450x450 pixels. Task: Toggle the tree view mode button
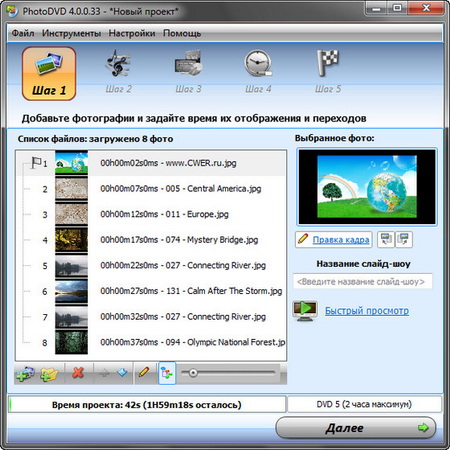(x=167, y=373)
